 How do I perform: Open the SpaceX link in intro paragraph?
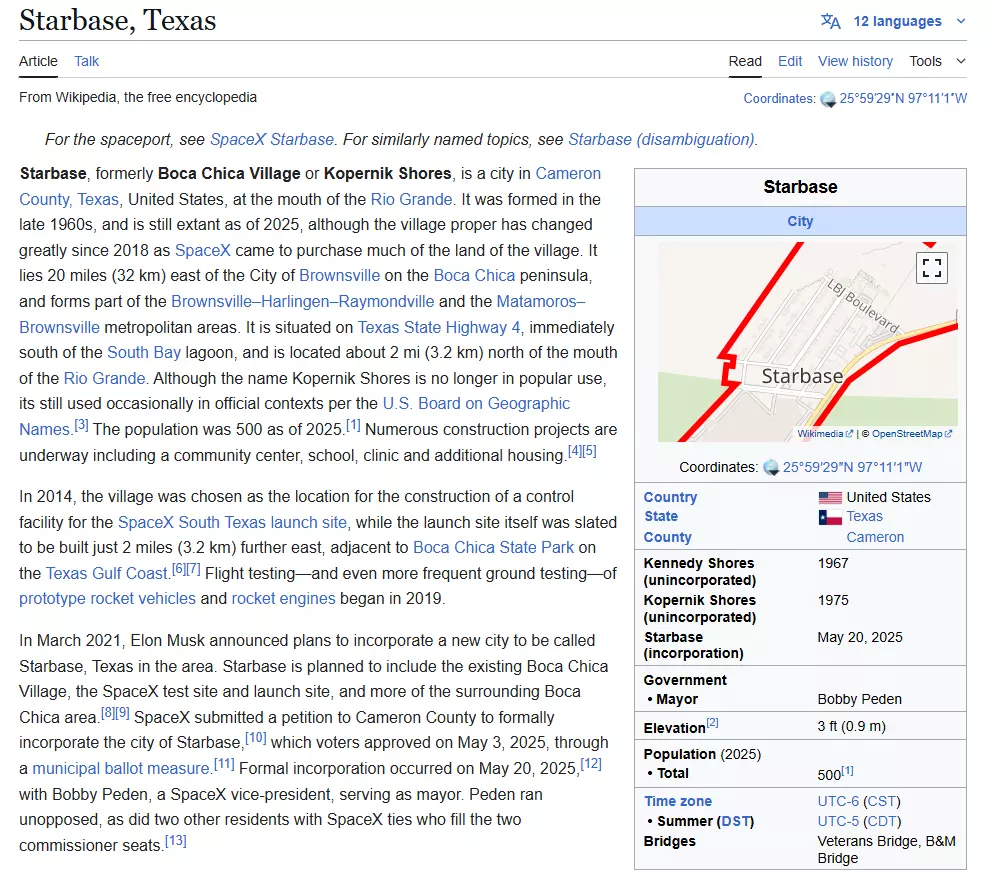click(203, 250)
